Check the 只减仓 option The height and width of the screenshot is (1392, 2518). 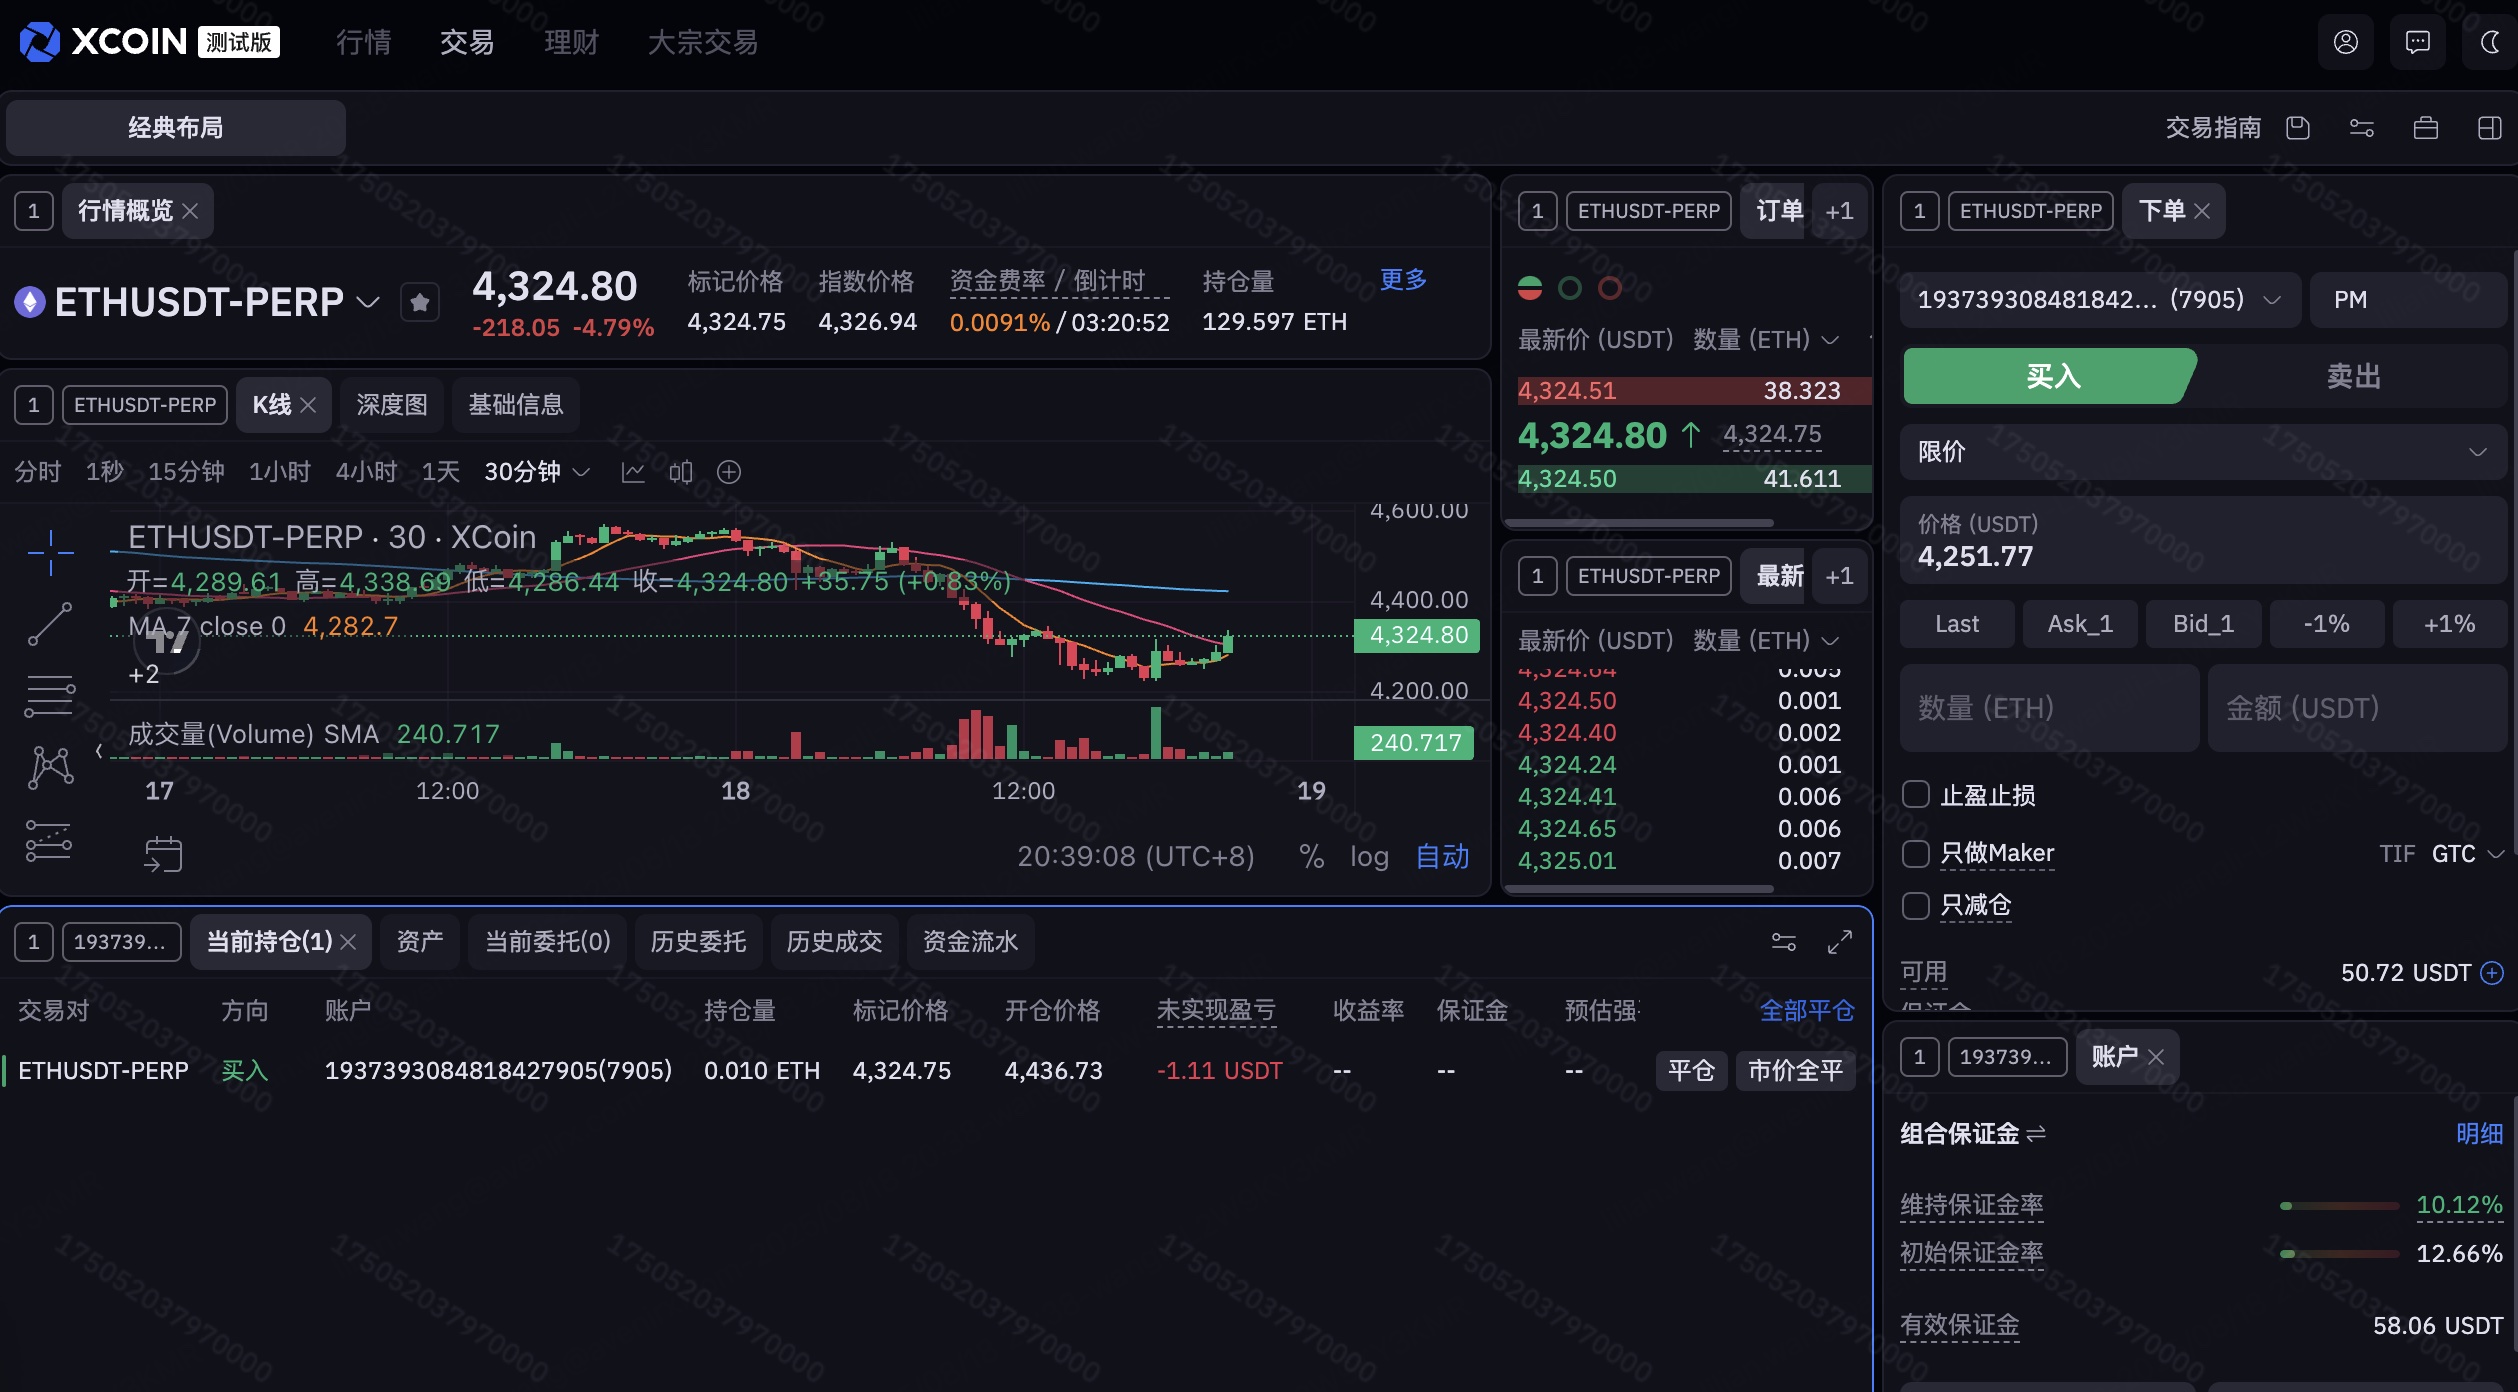pyautogui.click(x=1916, y=905)
